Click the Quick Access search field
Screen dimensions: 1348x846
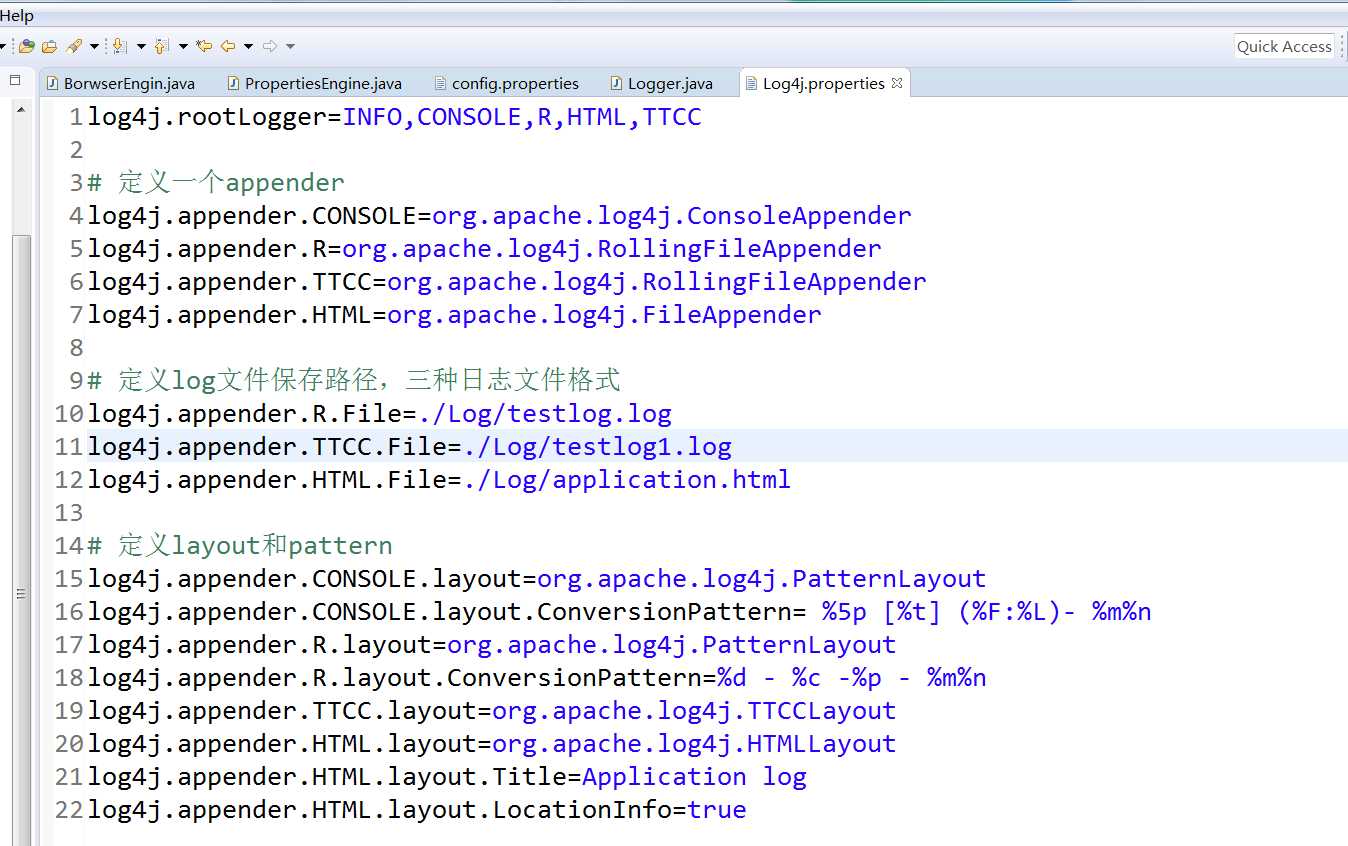[x=1284, y=46]
